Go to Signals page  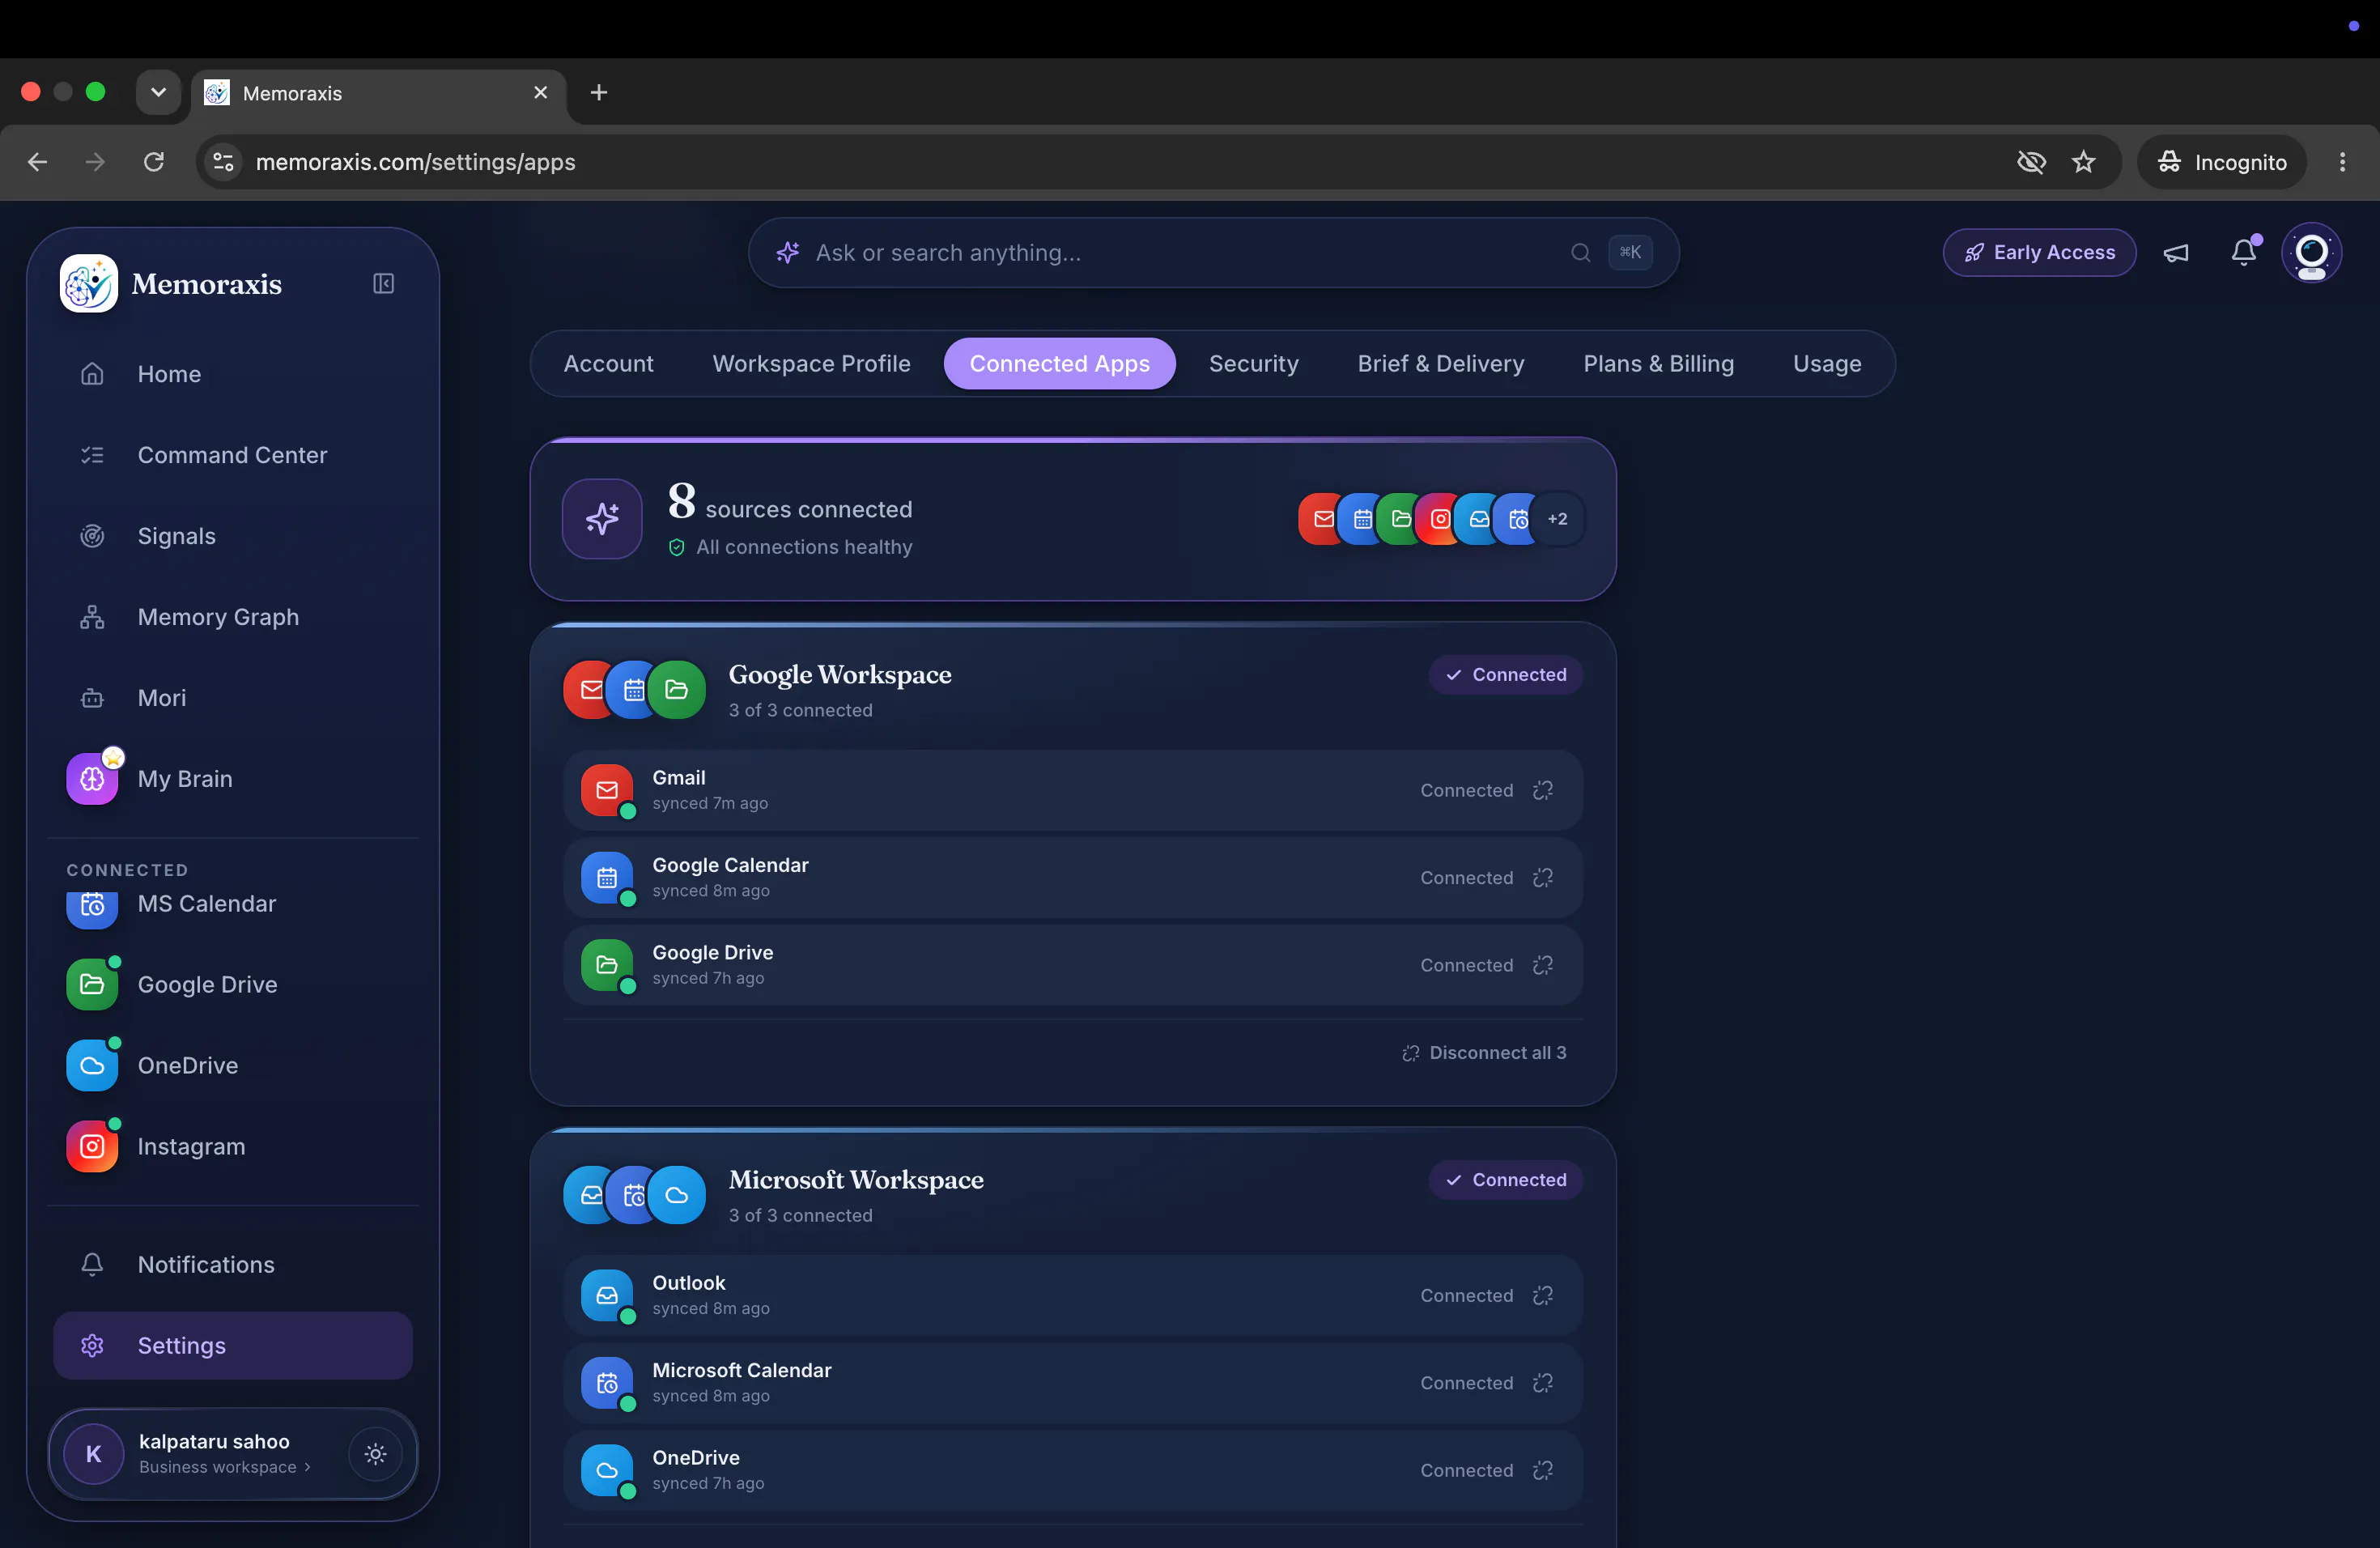pyautogui.click(x=233, y=536)
